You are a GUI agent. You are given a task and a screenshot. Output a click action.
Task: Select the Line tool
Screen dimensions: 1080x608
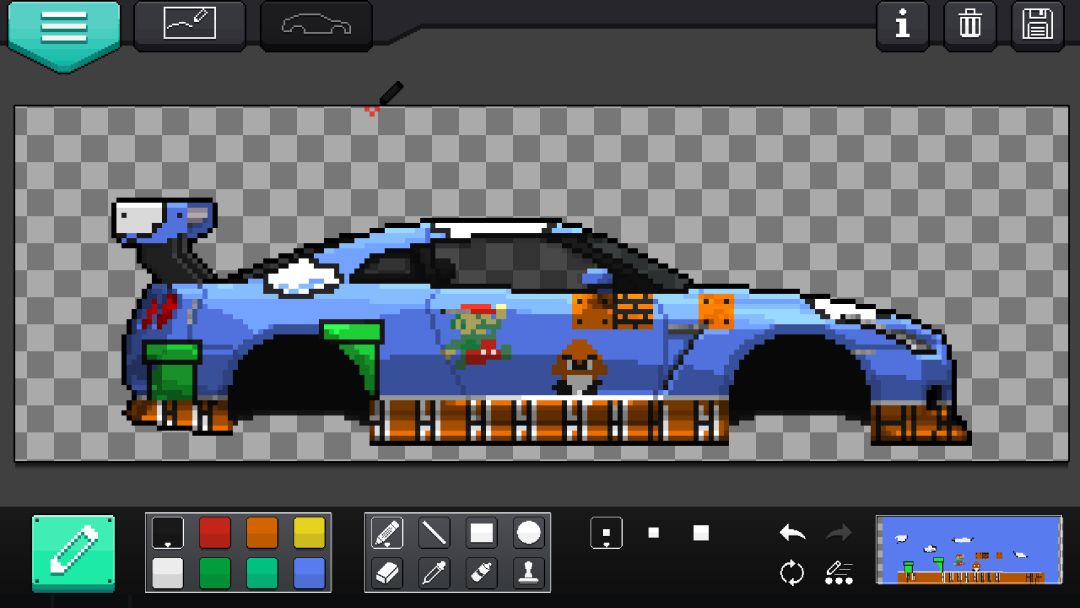pos(434,532)
